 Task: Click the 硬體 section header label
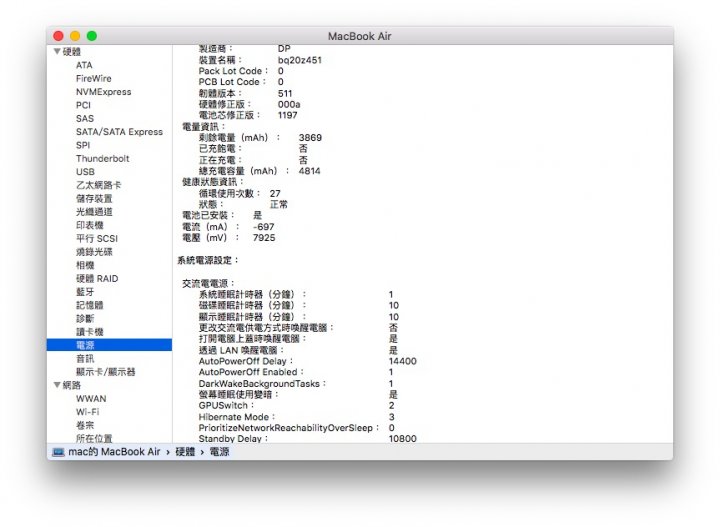(x=72, y=51)
